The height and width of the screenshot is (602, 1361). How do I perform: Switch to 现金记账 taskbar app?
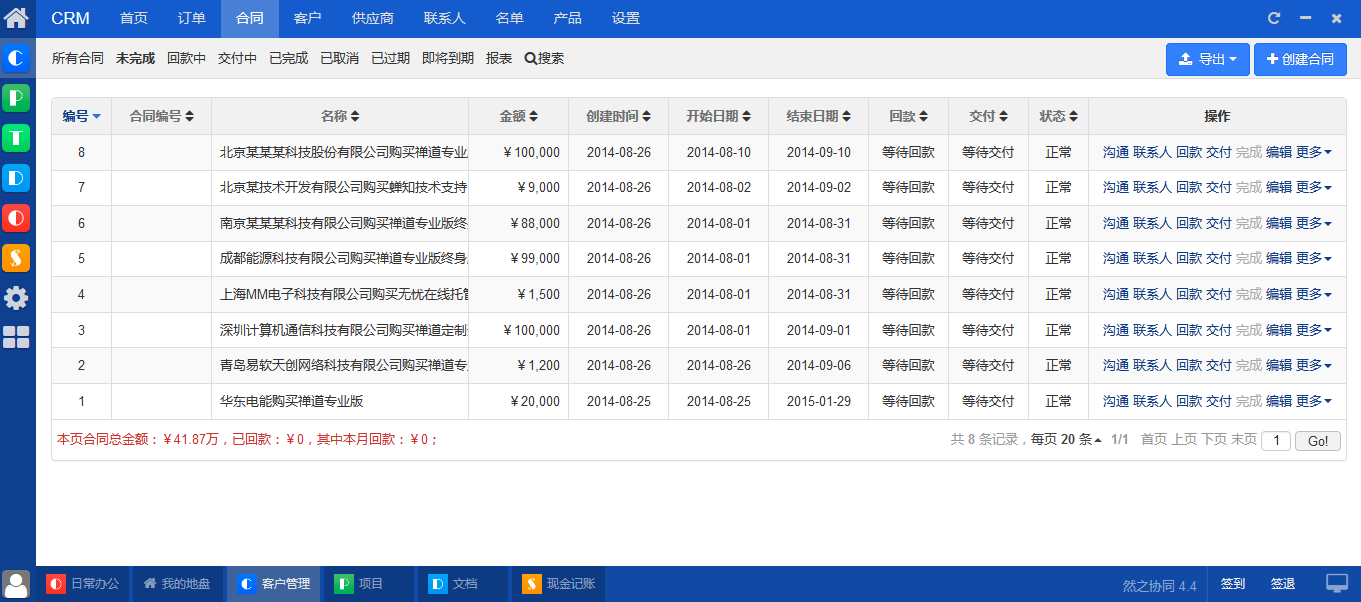[x=560, y=583]
